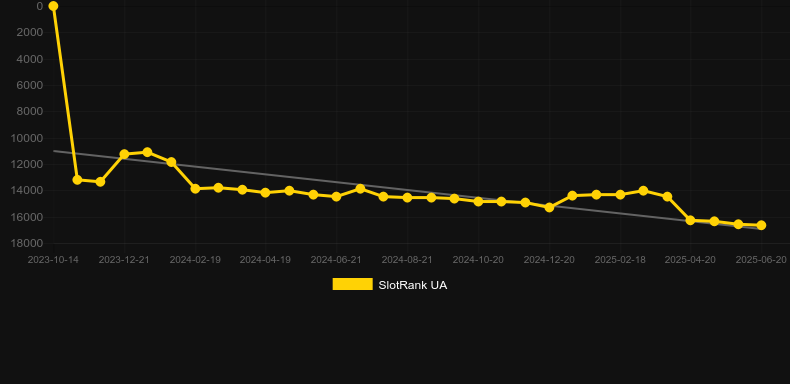Click the 2025-06-20 x-axis date label

(761, 260)
